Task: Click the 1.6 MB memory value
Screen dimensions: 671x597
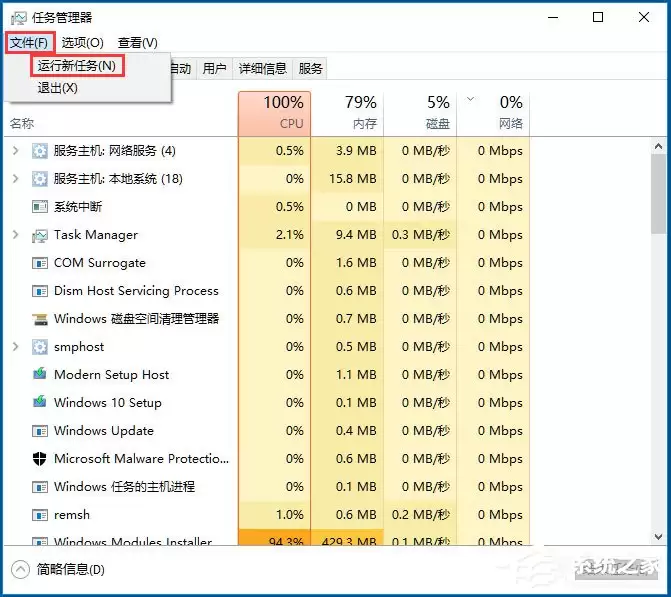Action: 356,263
